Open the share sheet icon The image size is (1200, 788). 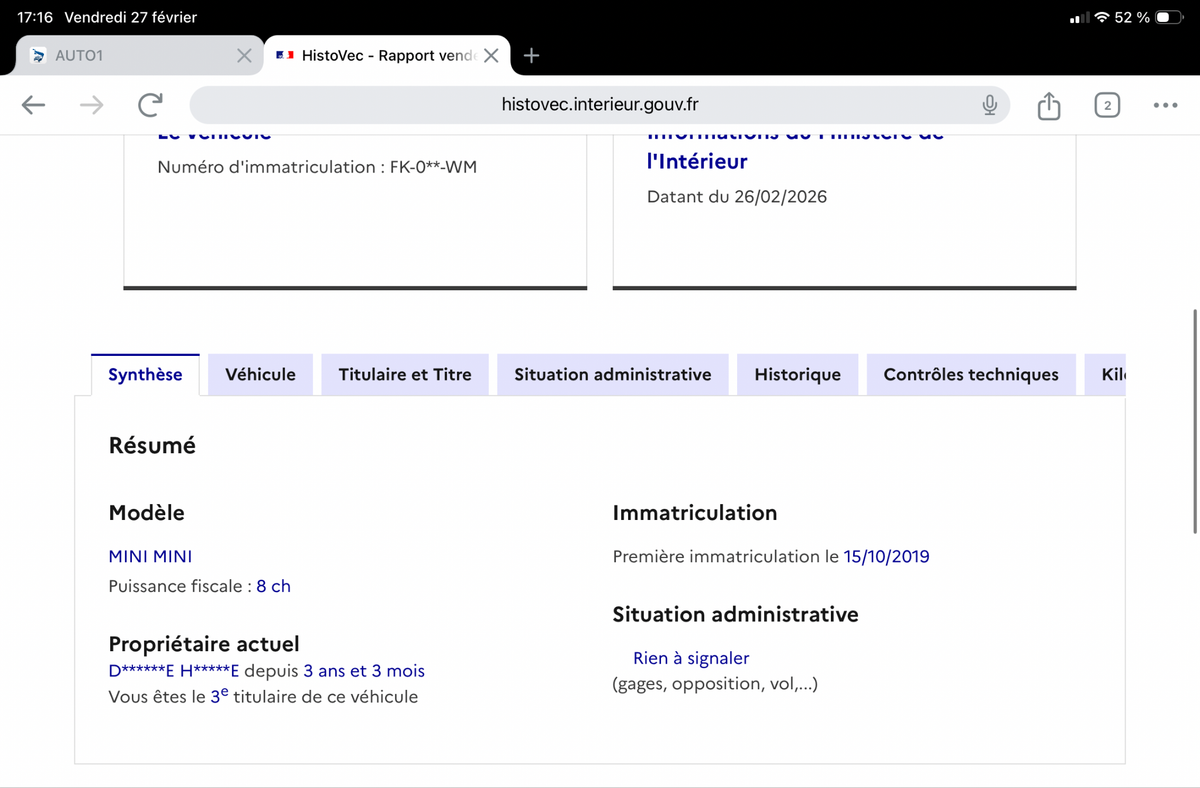[x=1048, y=105]
